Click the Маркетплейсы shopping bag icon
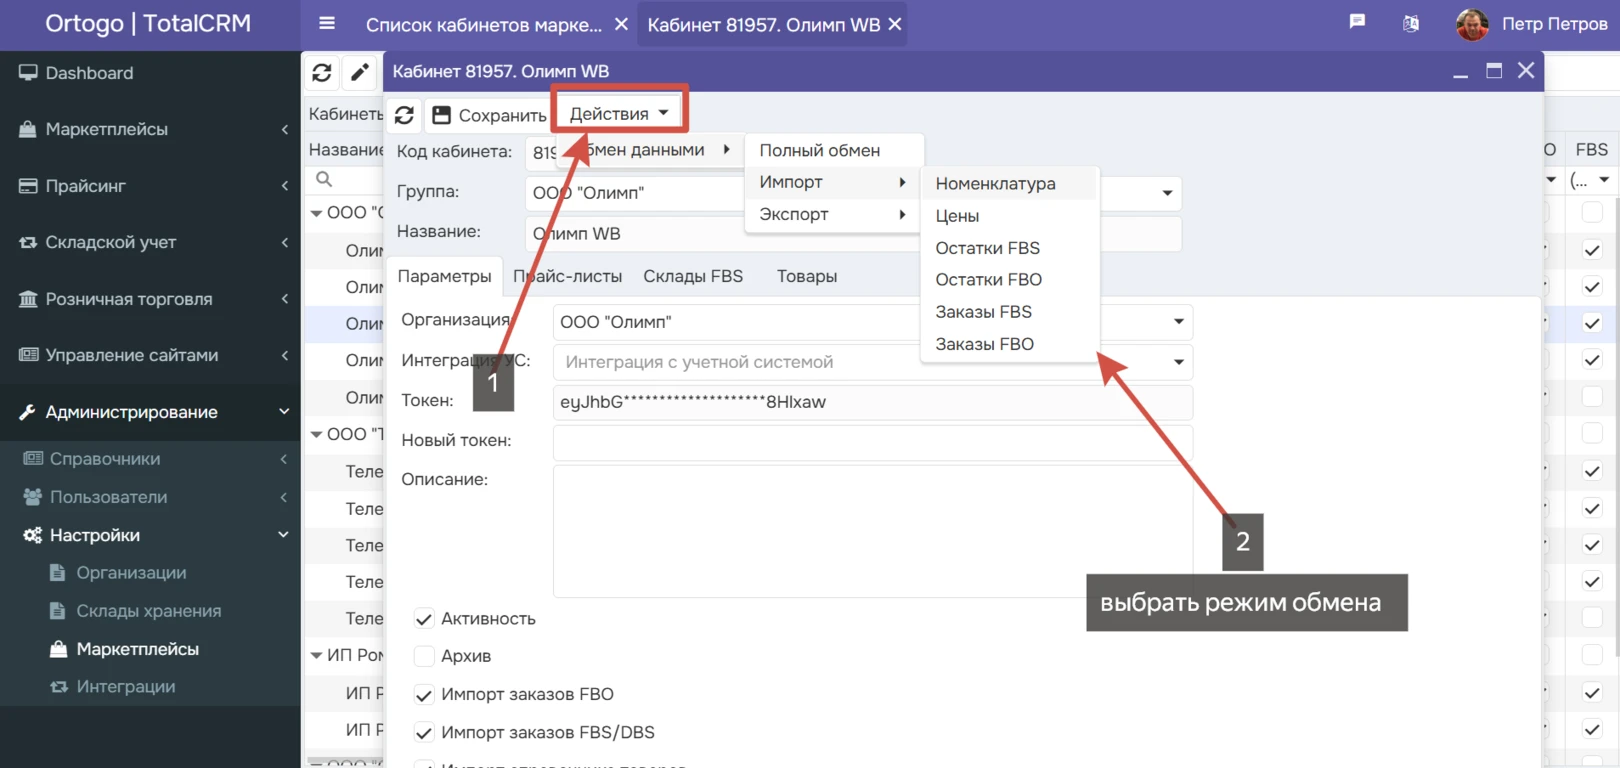1620x768 pixels. pos(28,129)
